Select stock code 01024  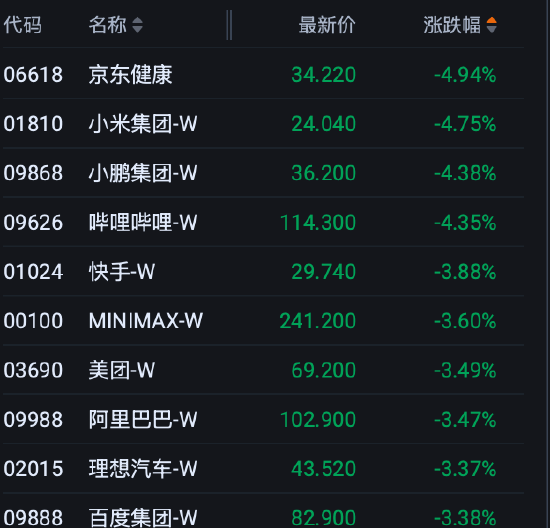pos(33,272)
